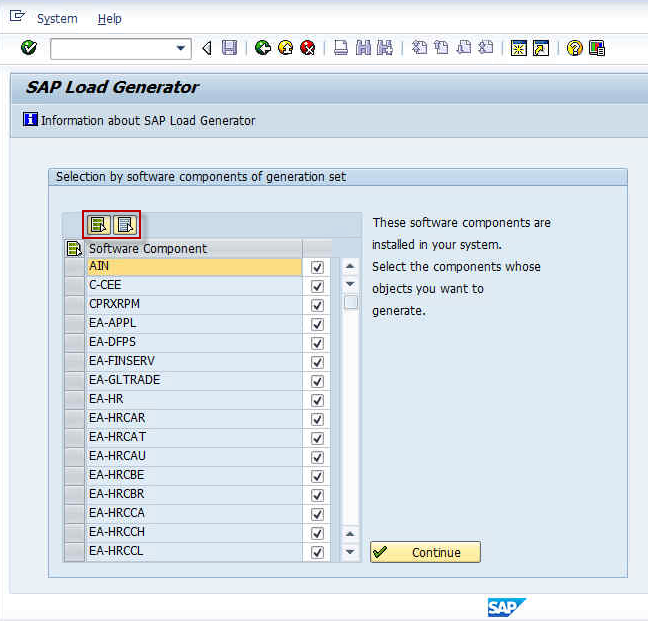Uncheck the AIN checkbox

point(317,267)
